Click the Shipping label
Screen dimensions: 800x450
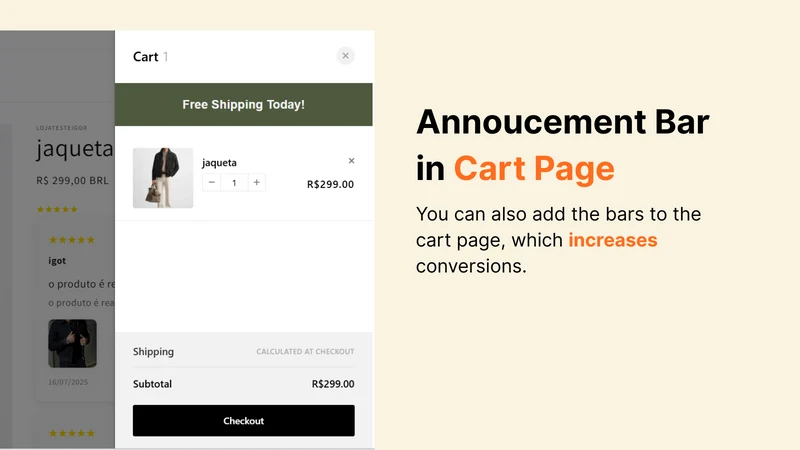(153, 352)
